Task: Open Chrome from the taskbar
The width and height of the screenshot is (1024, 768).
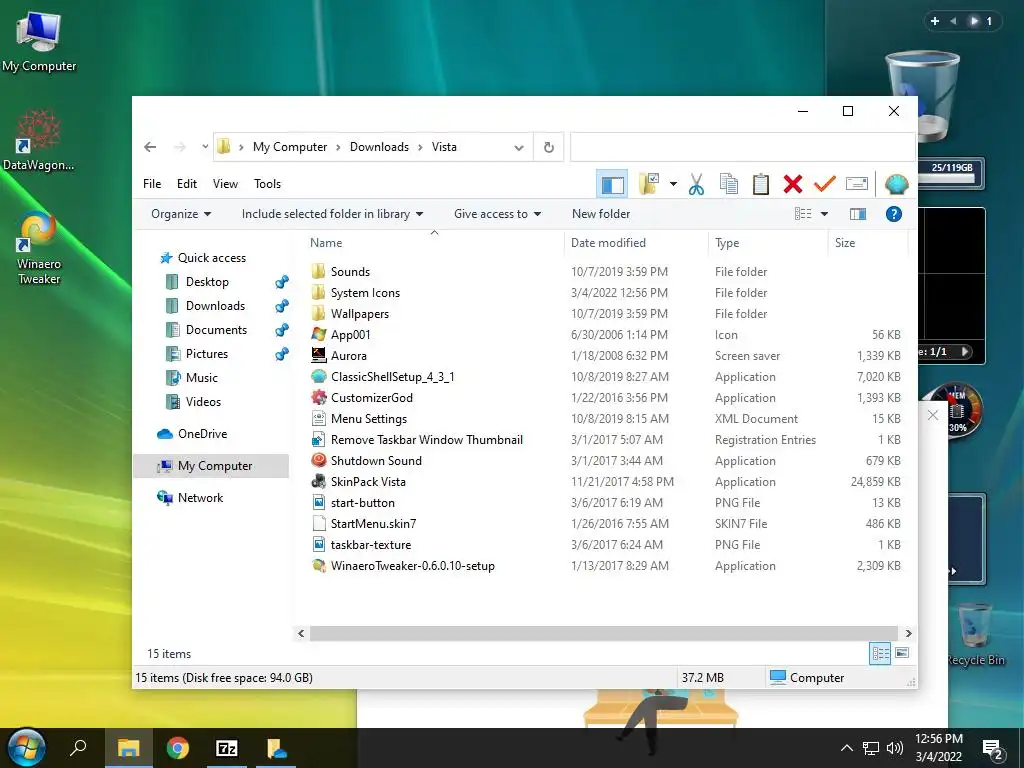Action: tap(178, 748)
